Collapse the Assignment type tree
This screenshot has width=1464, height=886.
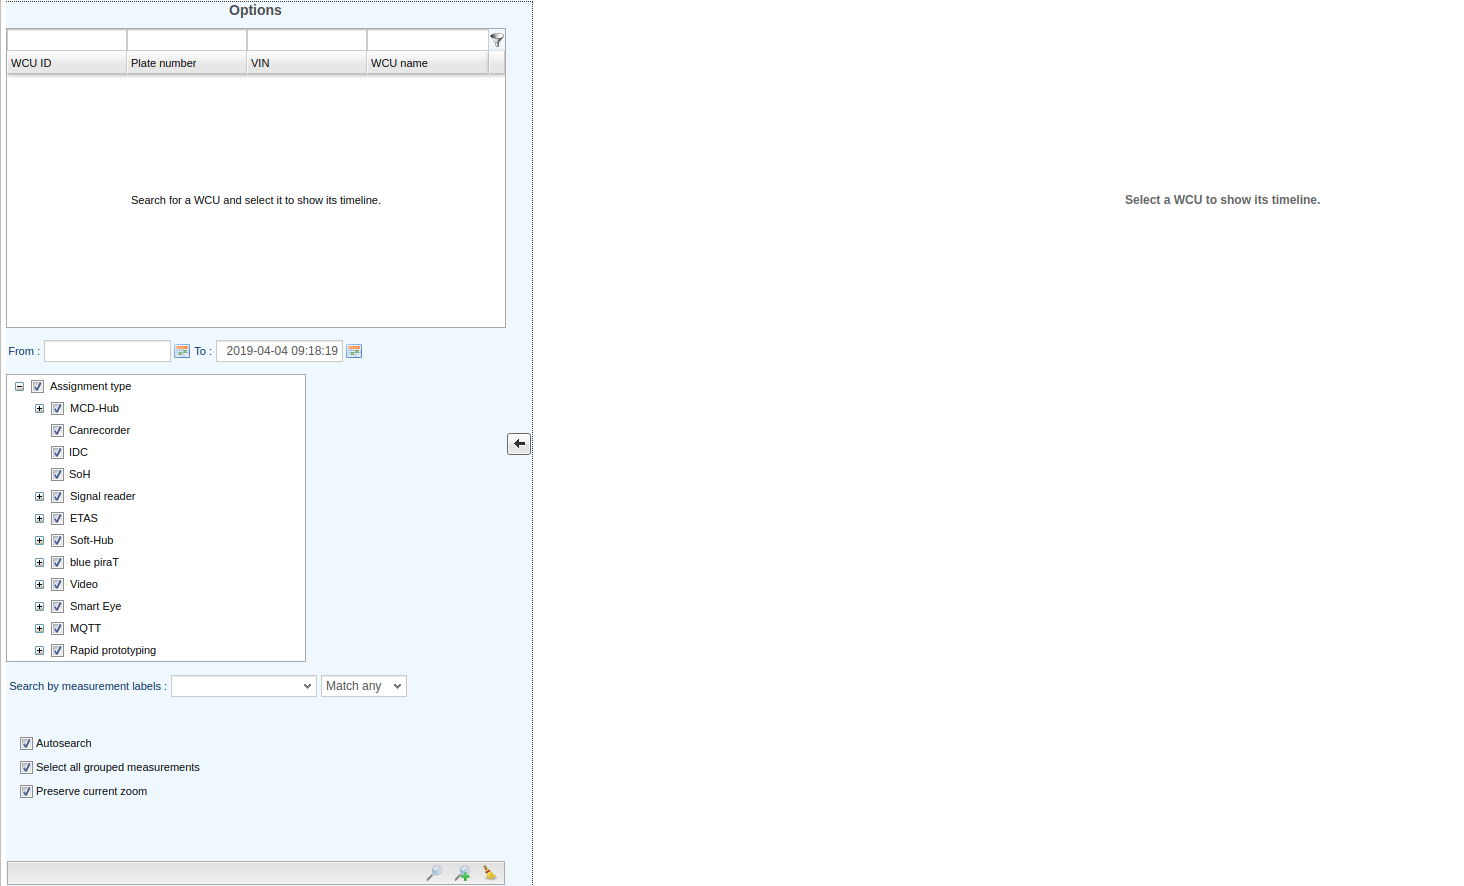tap(19, 387)
